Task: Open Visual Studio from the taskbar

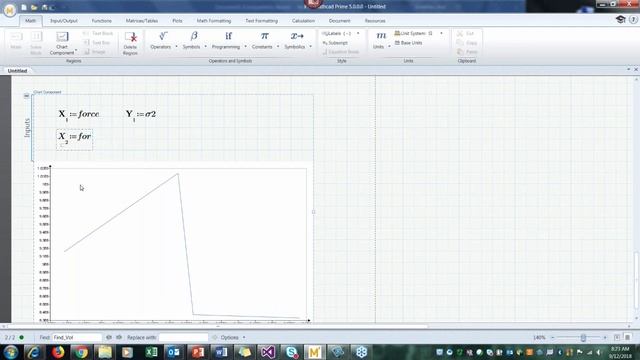Action: (268, 352)
